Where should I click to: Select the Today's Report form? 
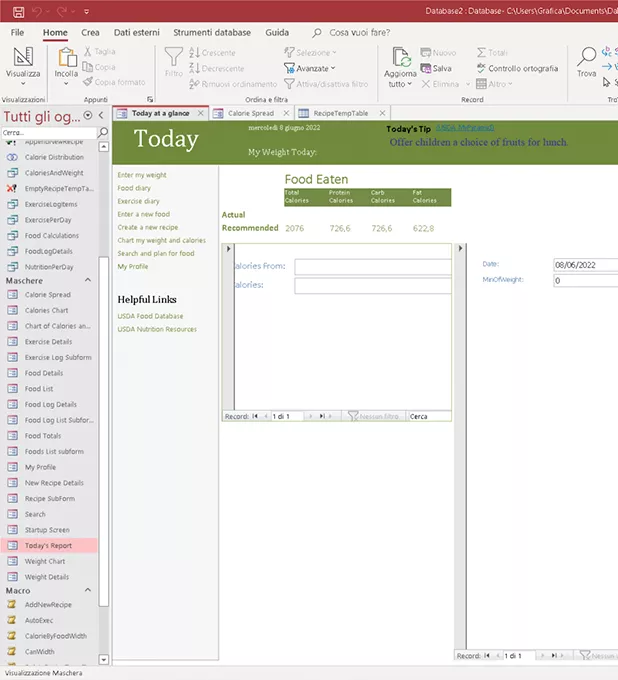click(49, 546)
